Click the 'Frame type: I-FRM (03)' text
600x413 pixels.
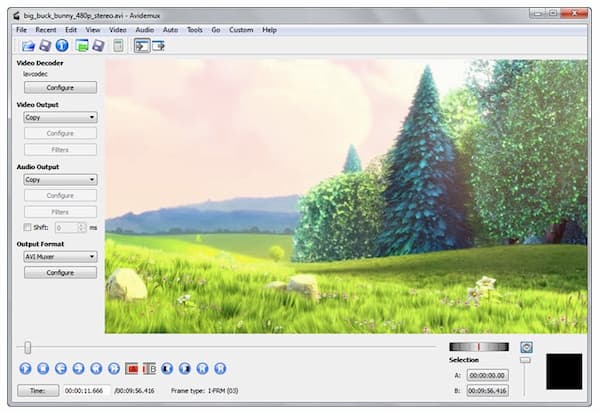[x=205, y=391]
